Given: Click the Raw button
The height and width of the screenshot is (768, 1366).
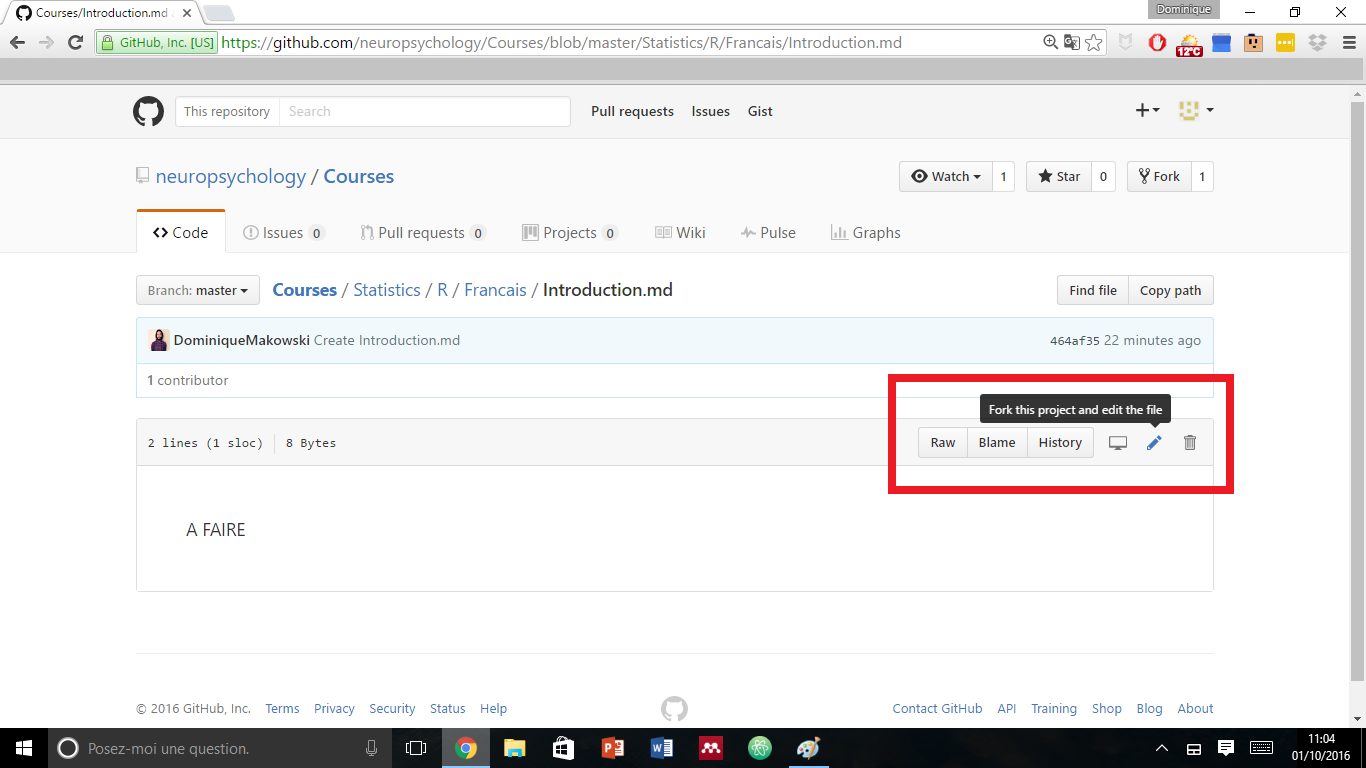Looking at the screenshot, I should (943, 442).
